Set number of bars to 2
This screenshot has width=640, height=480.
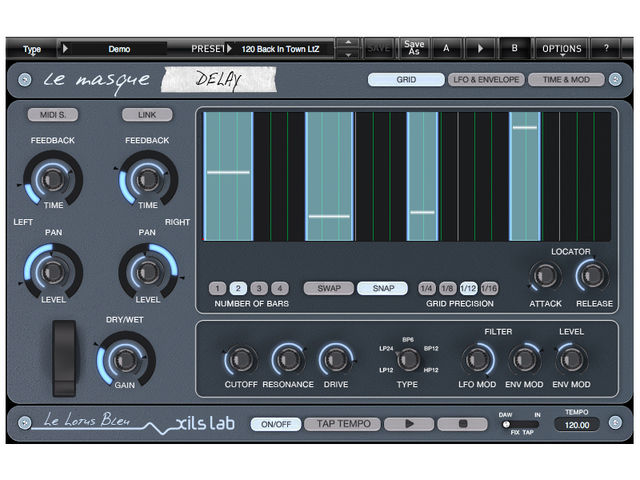click(238, 289)
